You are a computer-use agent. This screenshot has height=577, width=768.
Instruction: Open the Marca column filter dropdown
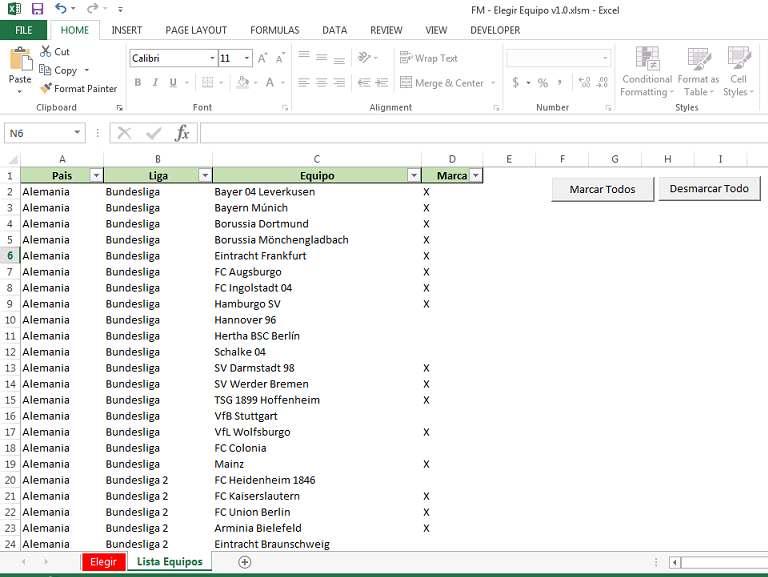(476, 175)
